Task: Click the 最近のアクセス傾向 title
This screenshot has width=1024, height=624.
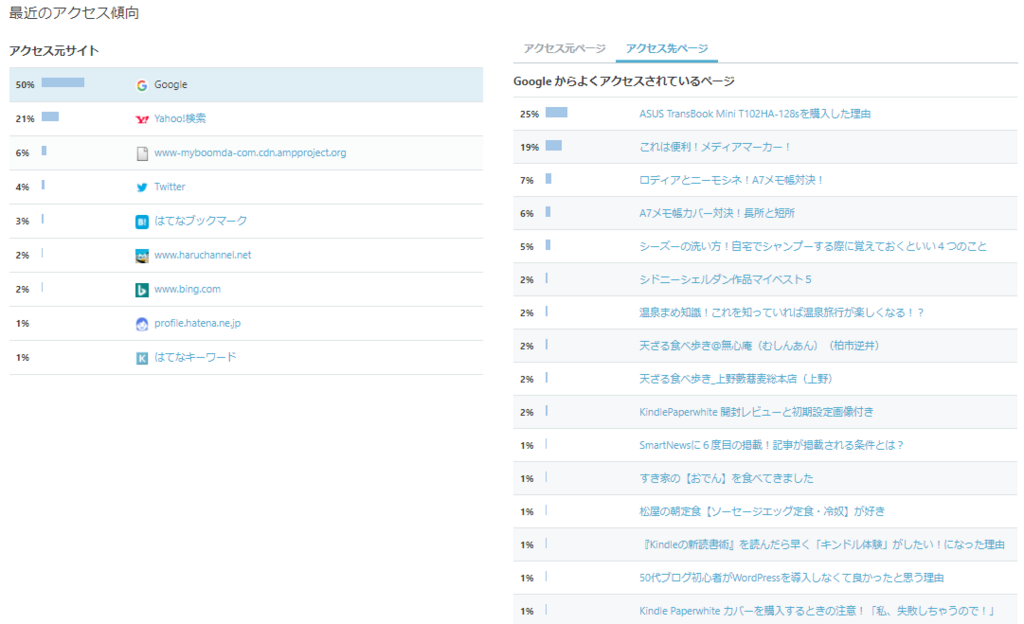Action: tap(74, 13)
